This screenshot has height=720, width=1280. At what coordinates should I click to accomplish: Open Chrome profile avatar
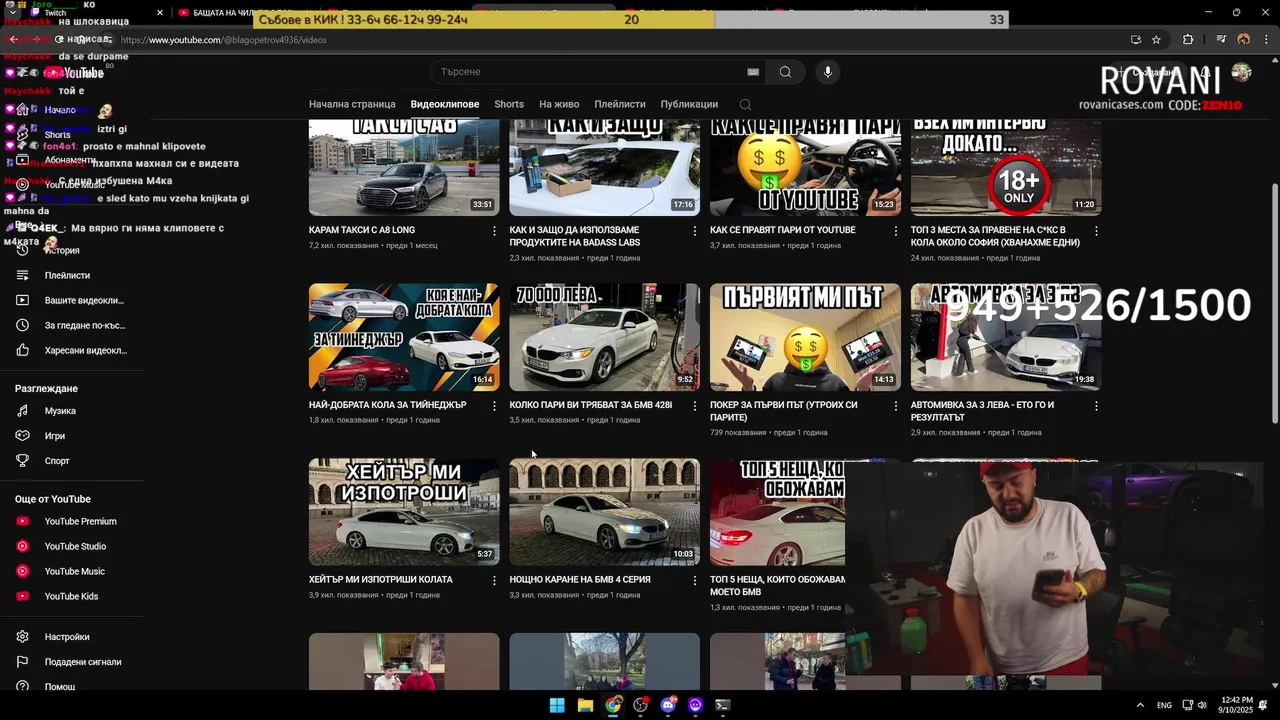[1244, 40]
